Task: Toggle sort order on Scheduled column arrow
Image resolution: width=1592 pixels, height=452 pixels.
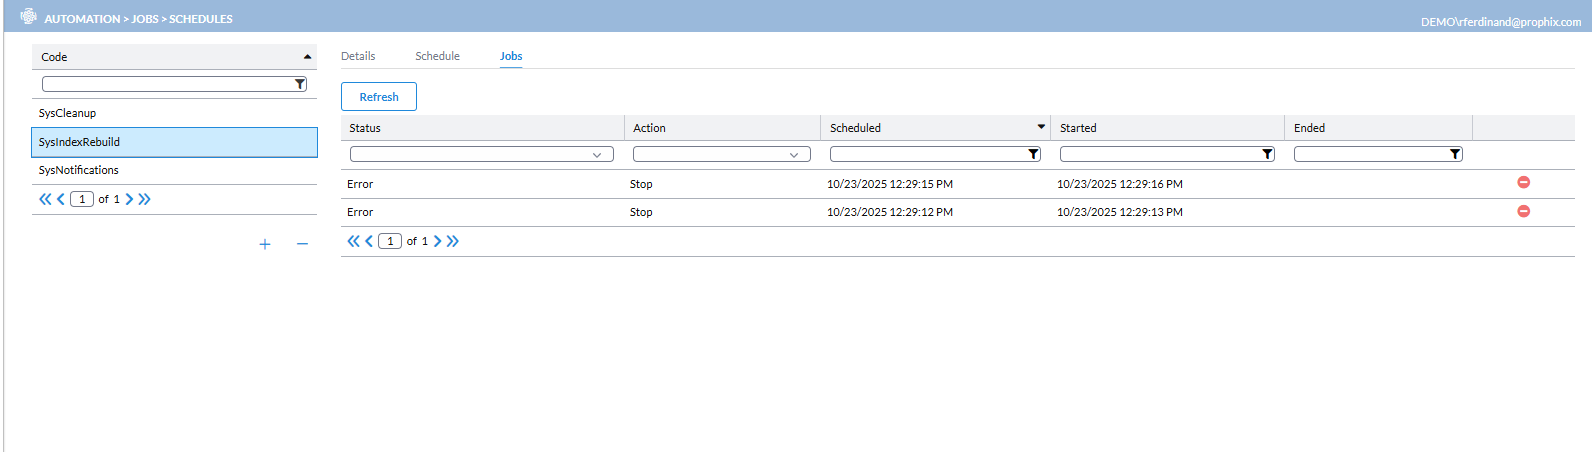Action: 1040,127
